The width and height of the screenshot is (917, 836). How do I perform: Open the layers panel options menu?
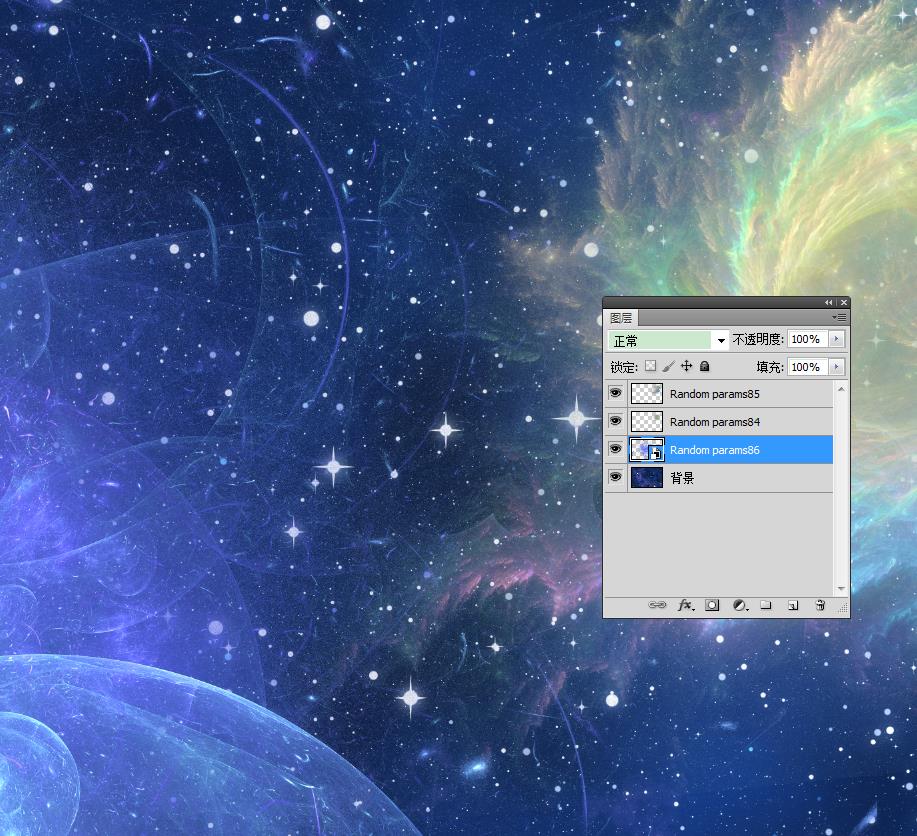pos(839,317)
